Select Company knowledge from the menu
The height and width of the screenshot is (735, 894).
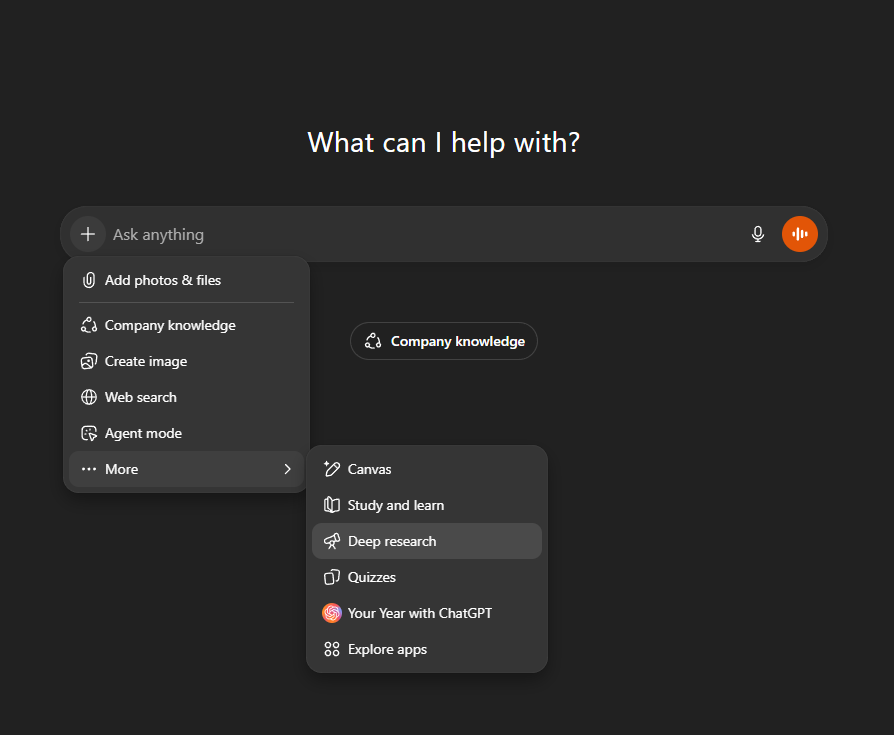click(170, 325)
